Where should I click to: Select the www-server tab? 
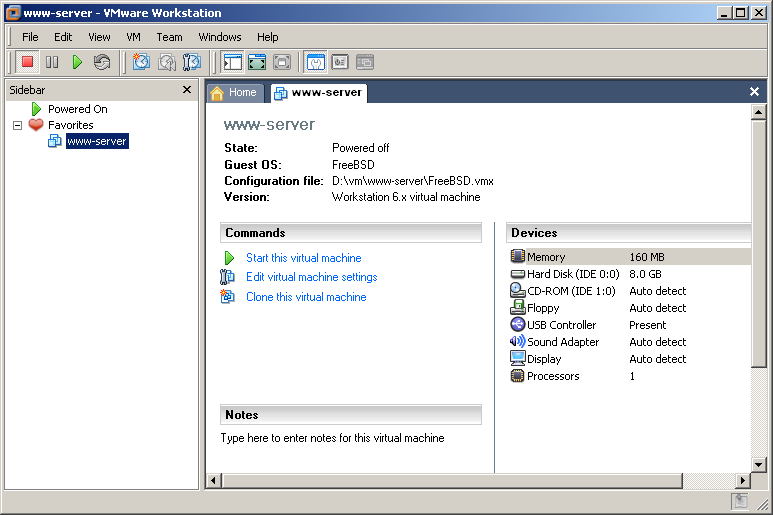[319, 93]
